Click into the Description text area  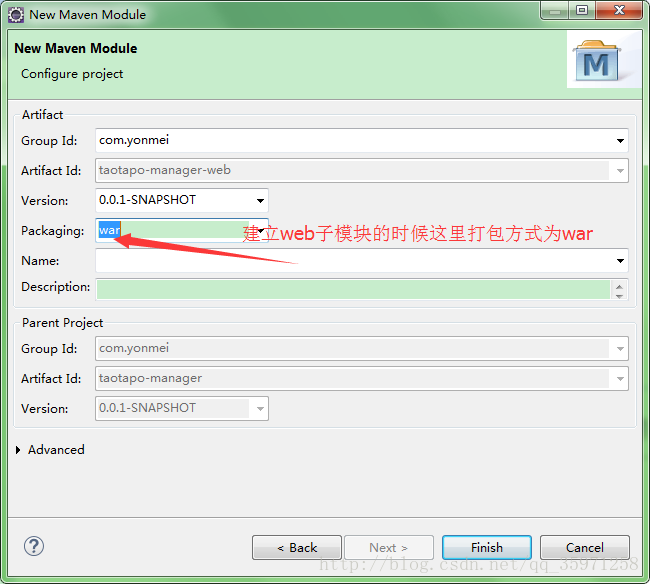[353, 289]
